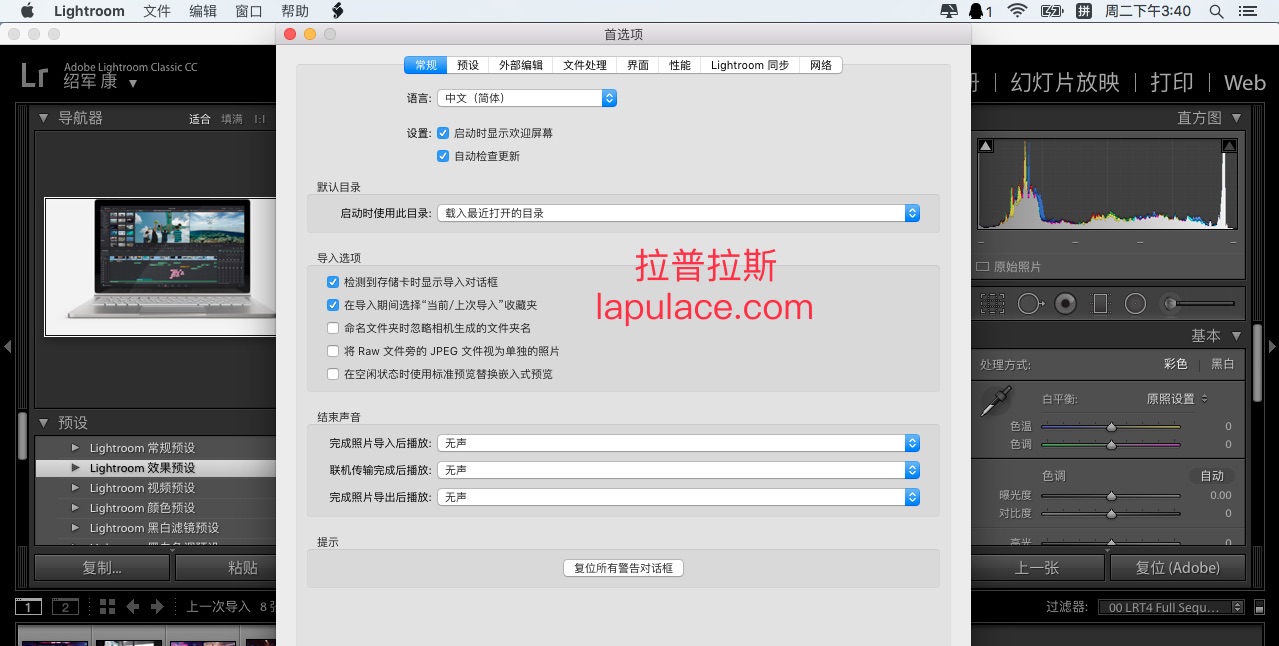The image size is (1279, 646).
Task: Adjust the 曝光度 exposure slider handle
Action: (1111, 495)
